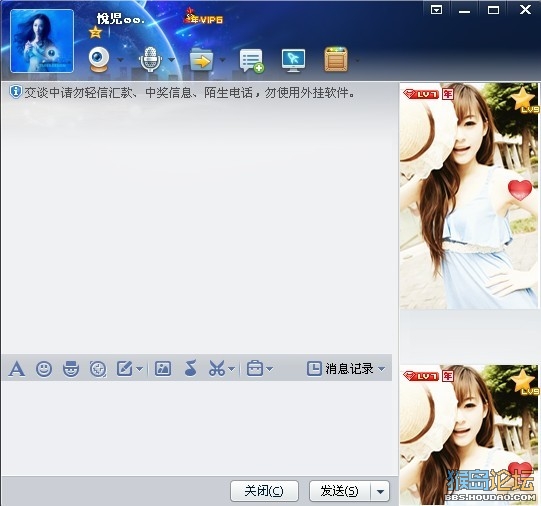Click the safety warning notice text
The height and width of the screenshot is (506, 541).
click(x=190, y=92)
